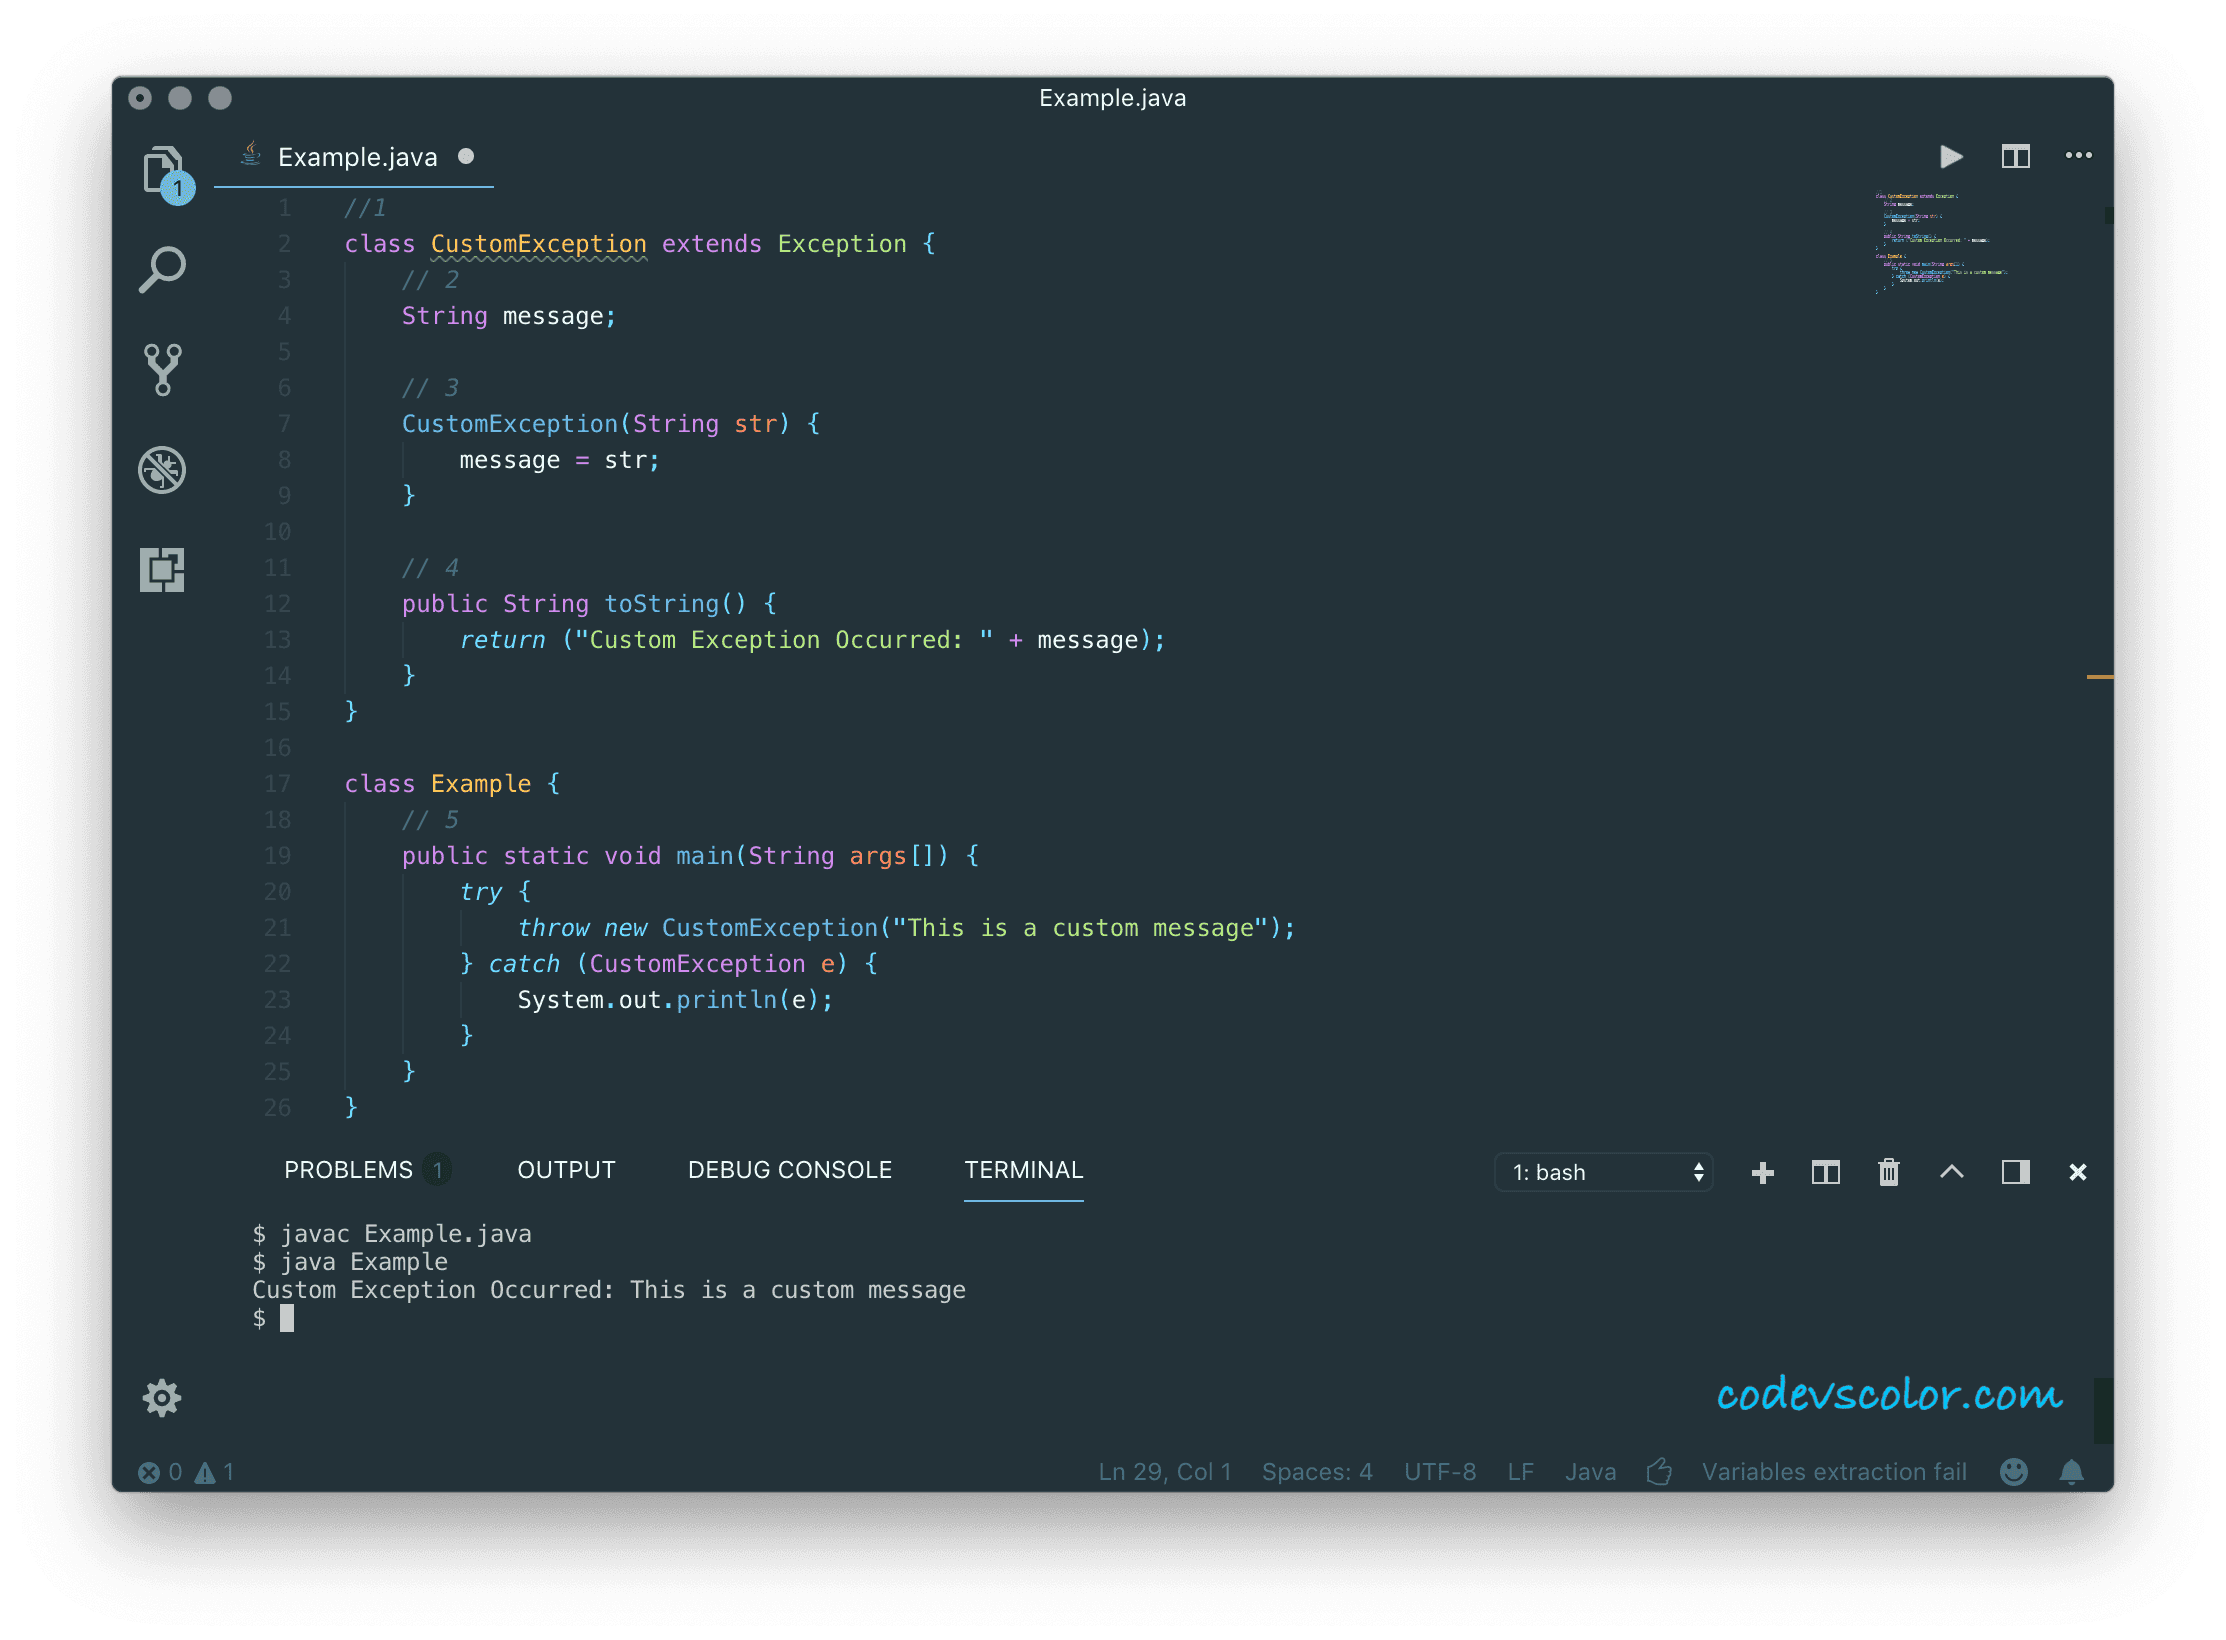The image size is (2226, 1640).
Task: Split the editor to the right
Action: [2015, 157]
